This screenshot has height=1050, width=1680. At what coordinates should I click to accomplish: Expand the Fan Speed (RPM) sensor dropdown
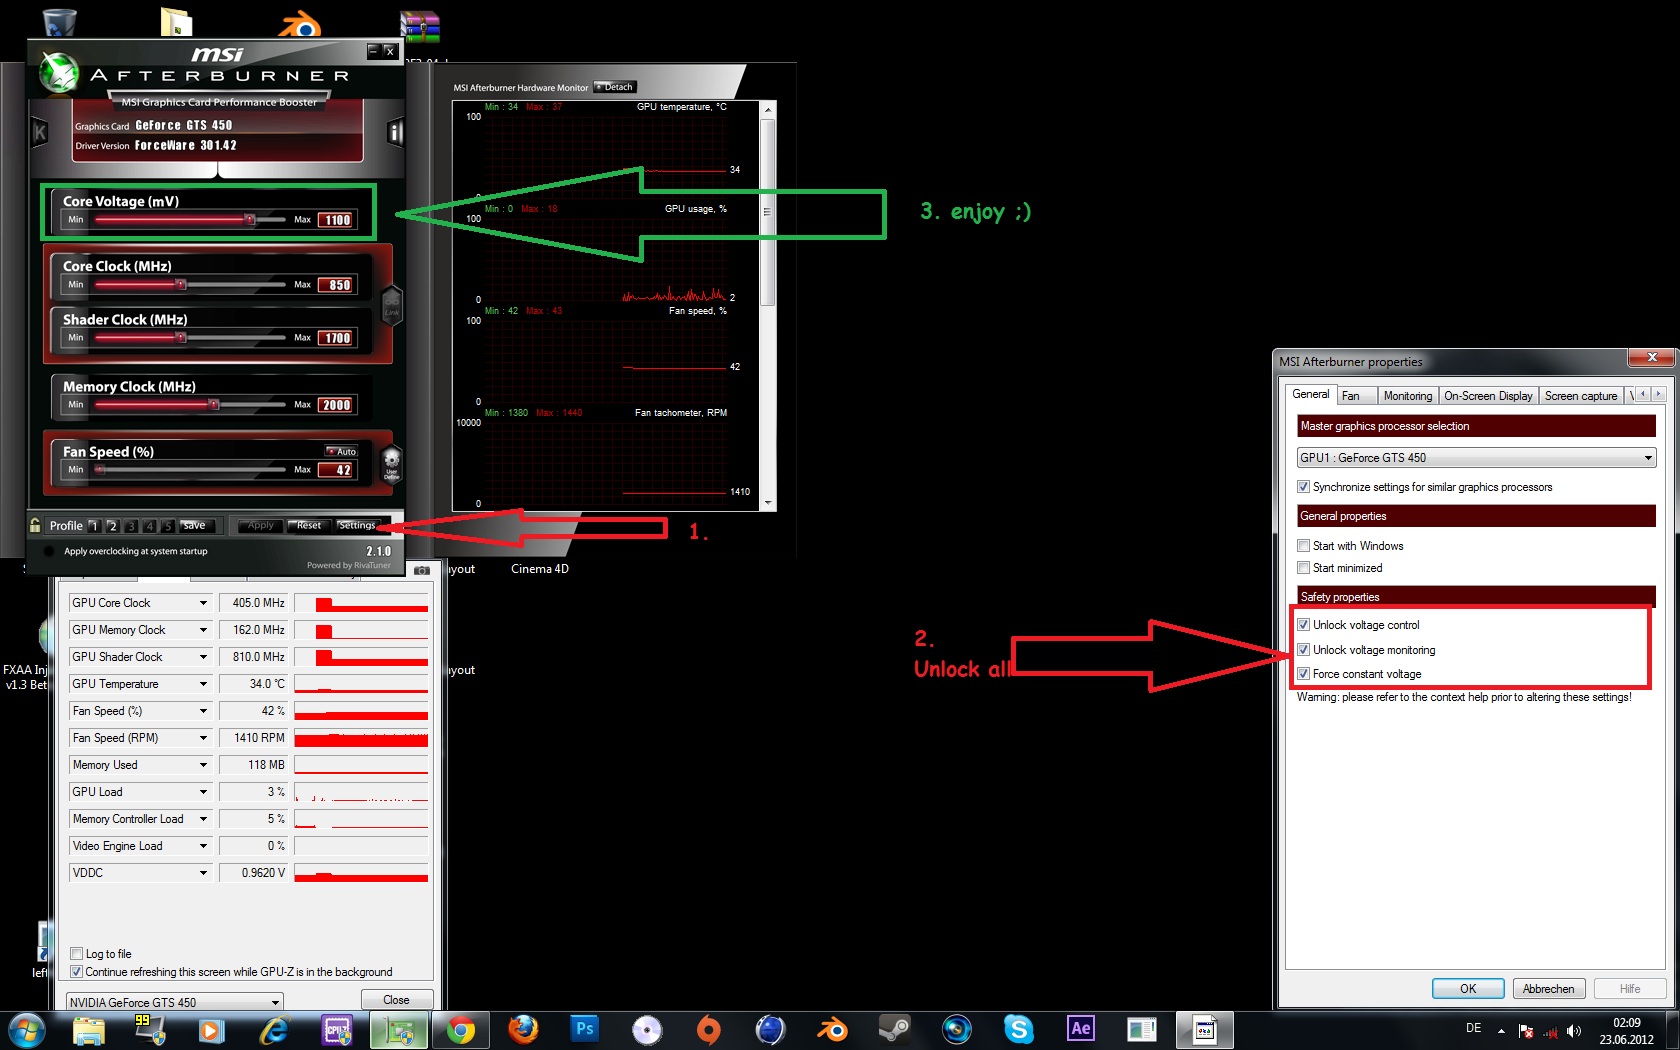pyautogui.click(x=203, y=738)
